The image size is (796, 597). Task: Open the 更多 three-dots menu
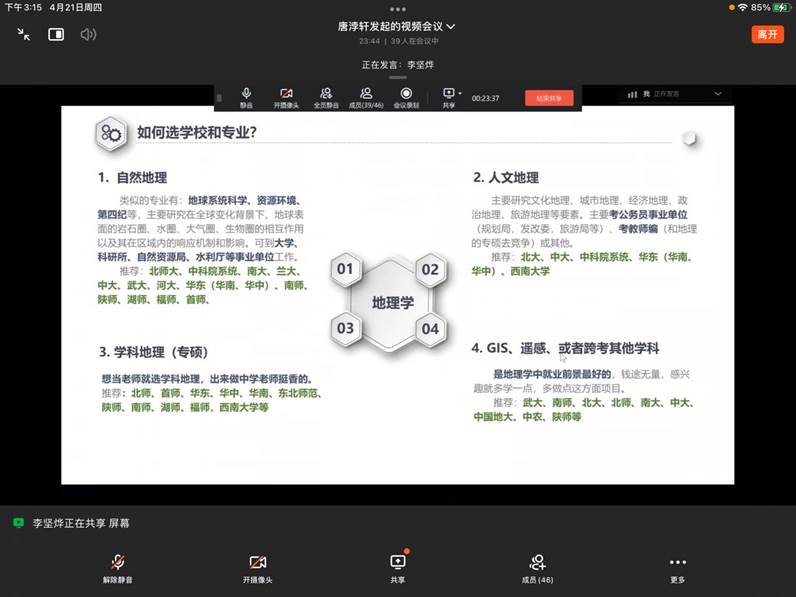(678, 566)
